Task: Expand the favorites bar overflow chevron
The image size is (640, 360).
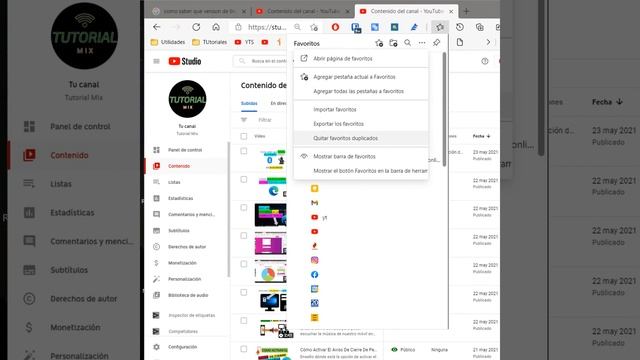Action: click(488, 42)
